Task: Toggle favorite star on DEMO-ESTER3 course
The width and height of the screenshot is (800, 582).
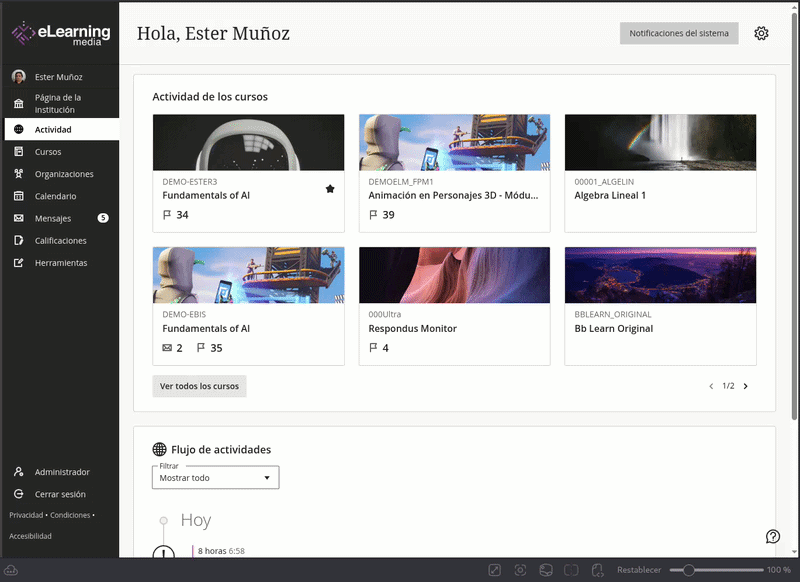Action: point(330,189)
